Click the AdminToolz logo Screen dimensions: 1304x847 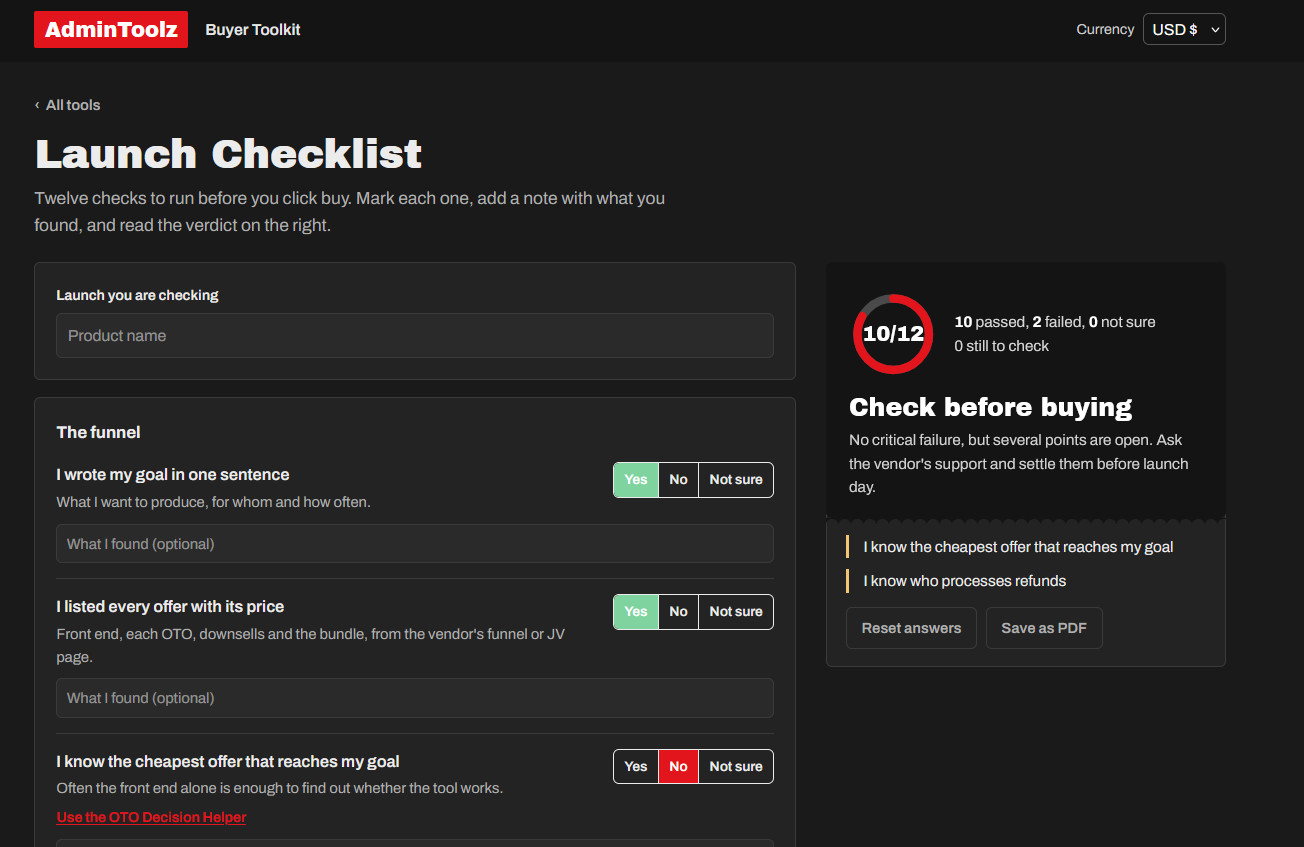(x=111, y=30)
